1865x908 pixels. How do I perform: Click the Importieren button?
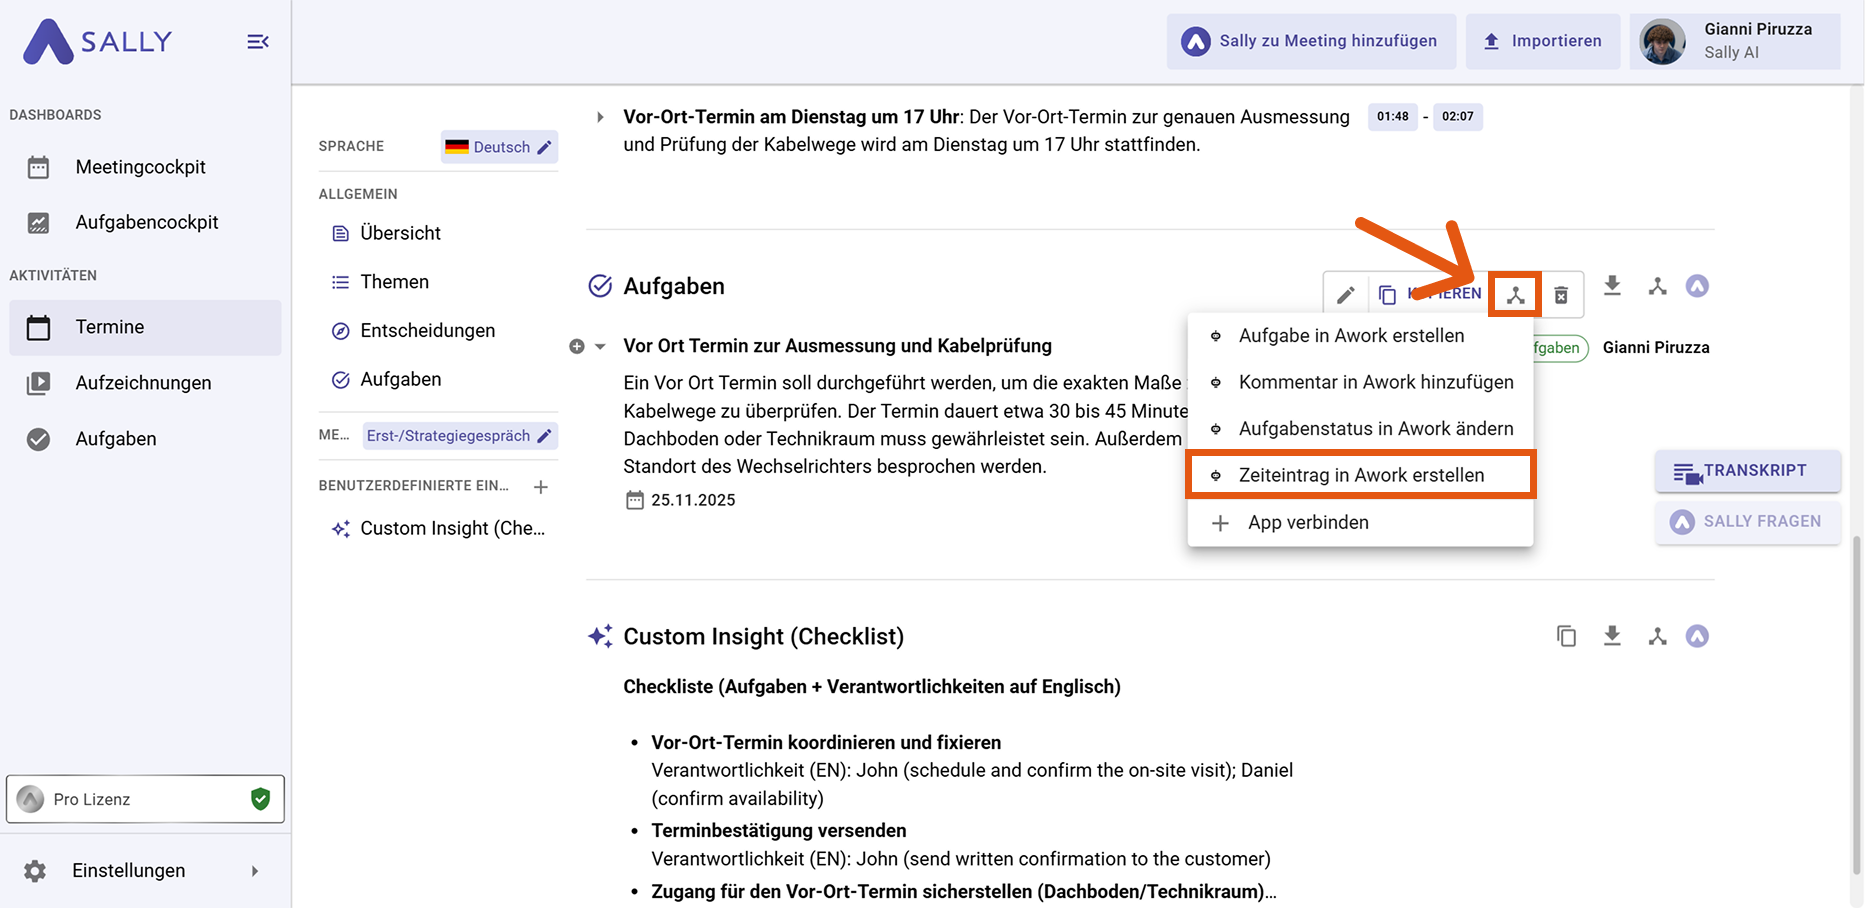coord(1542,41)
